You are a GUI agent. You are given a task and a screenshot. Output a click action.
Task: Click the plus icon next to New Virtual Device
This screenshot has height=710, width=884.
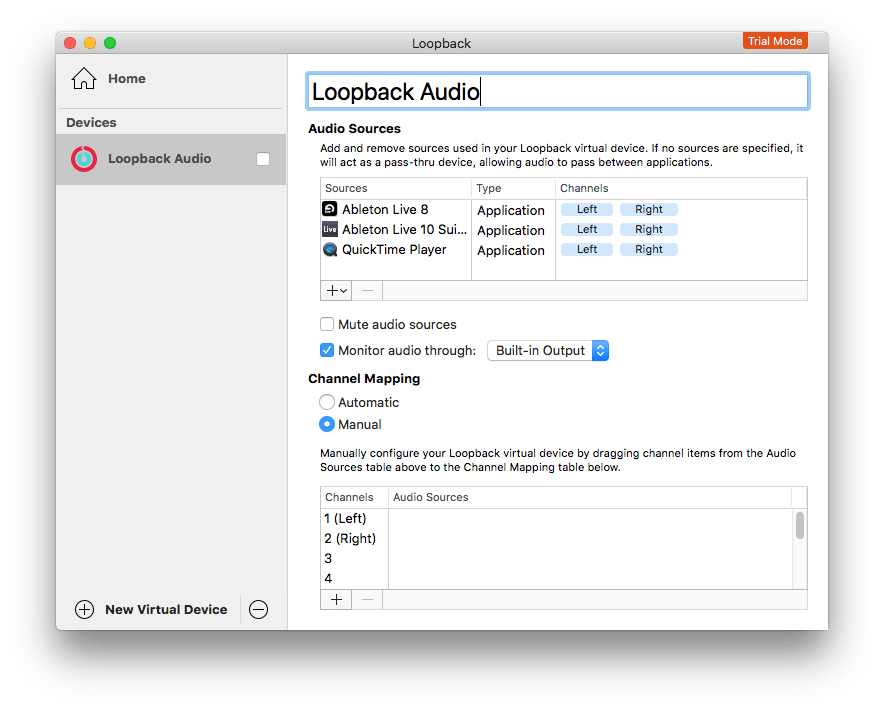pos(85,609)
